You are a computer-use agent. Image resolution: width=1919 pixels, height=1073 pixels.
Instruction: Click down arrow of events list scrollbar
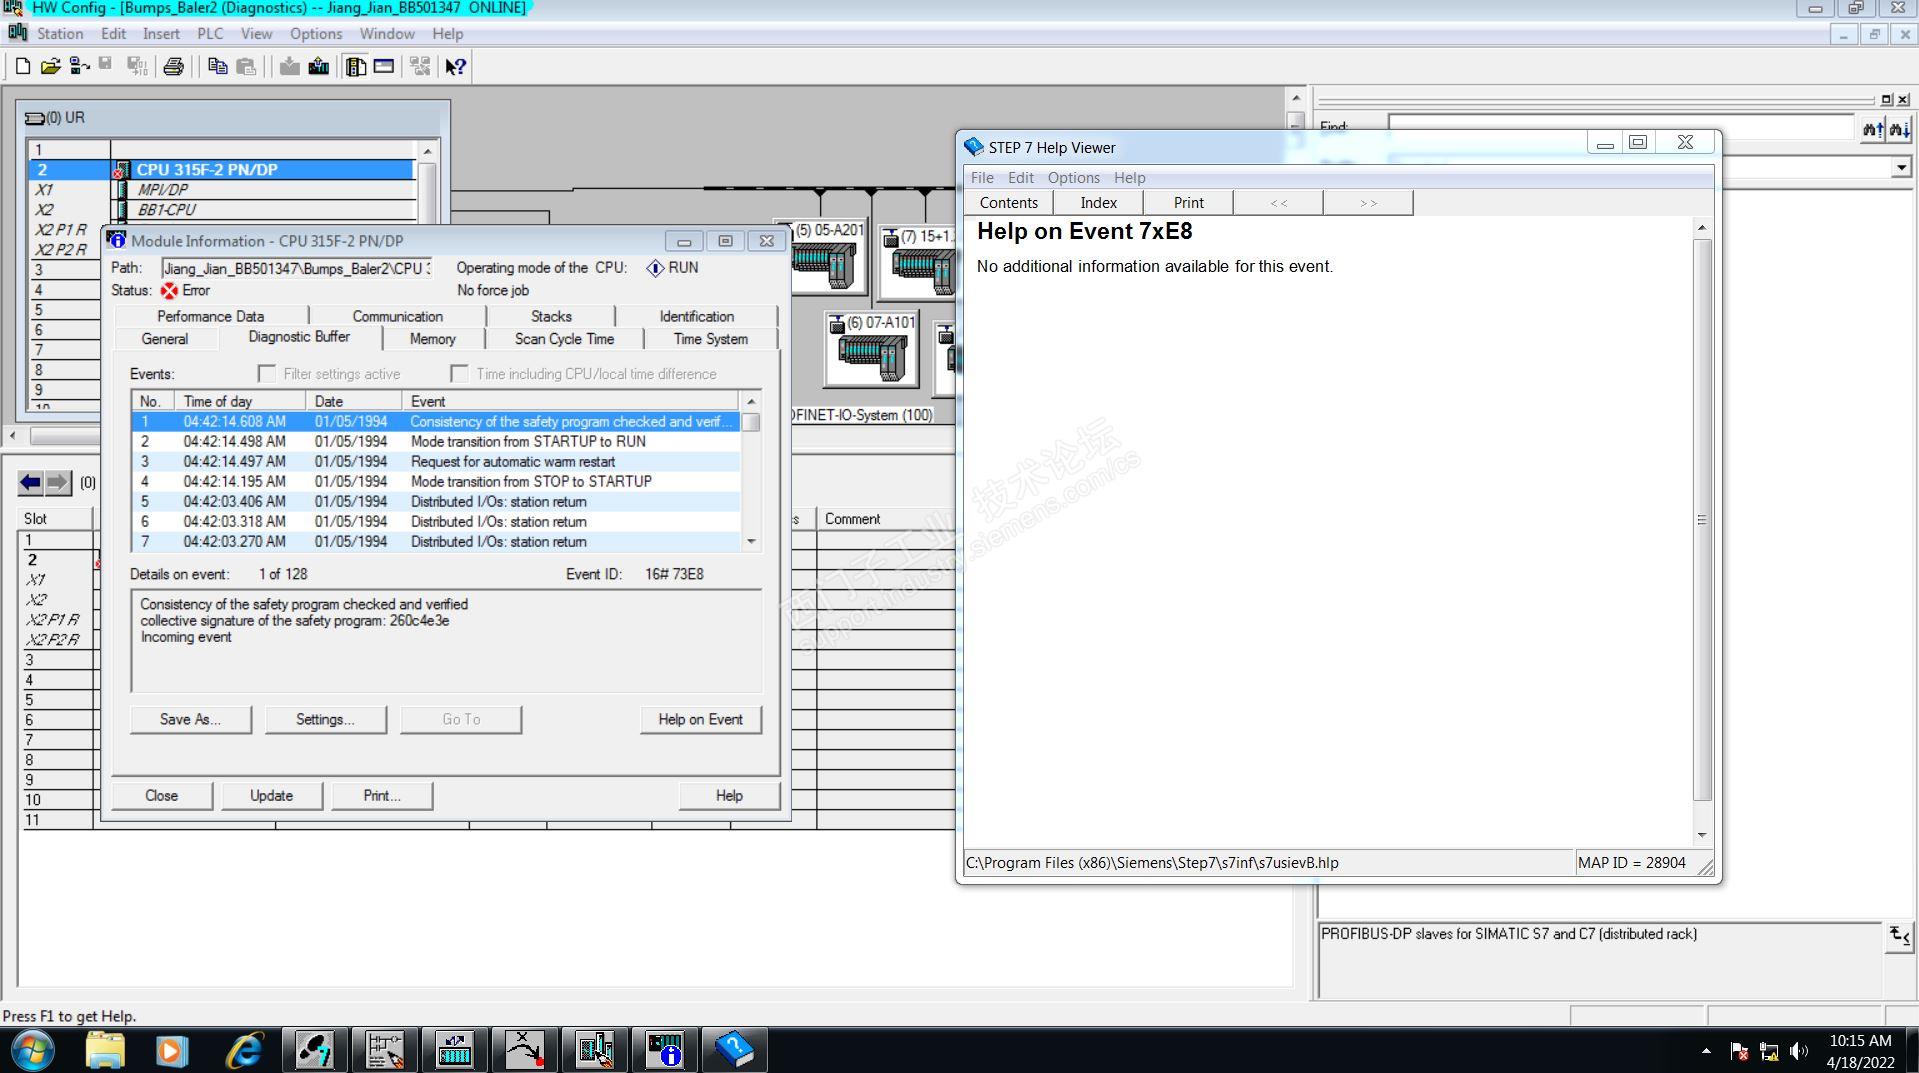(751, 541)
